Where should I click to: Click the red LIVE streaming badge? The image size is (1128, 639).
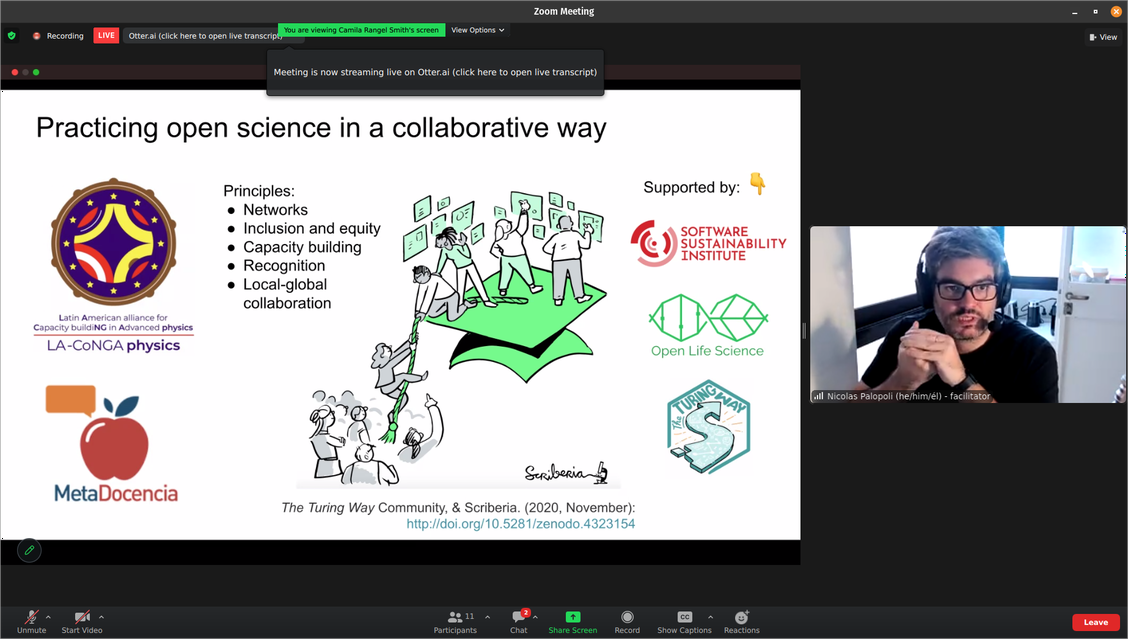106,35
